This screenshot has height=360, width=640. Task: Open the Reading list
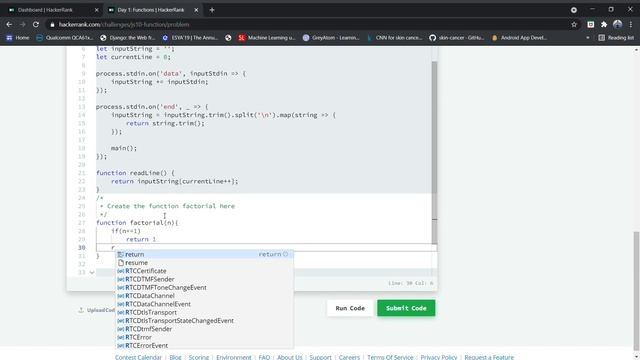tap(616, 38)
